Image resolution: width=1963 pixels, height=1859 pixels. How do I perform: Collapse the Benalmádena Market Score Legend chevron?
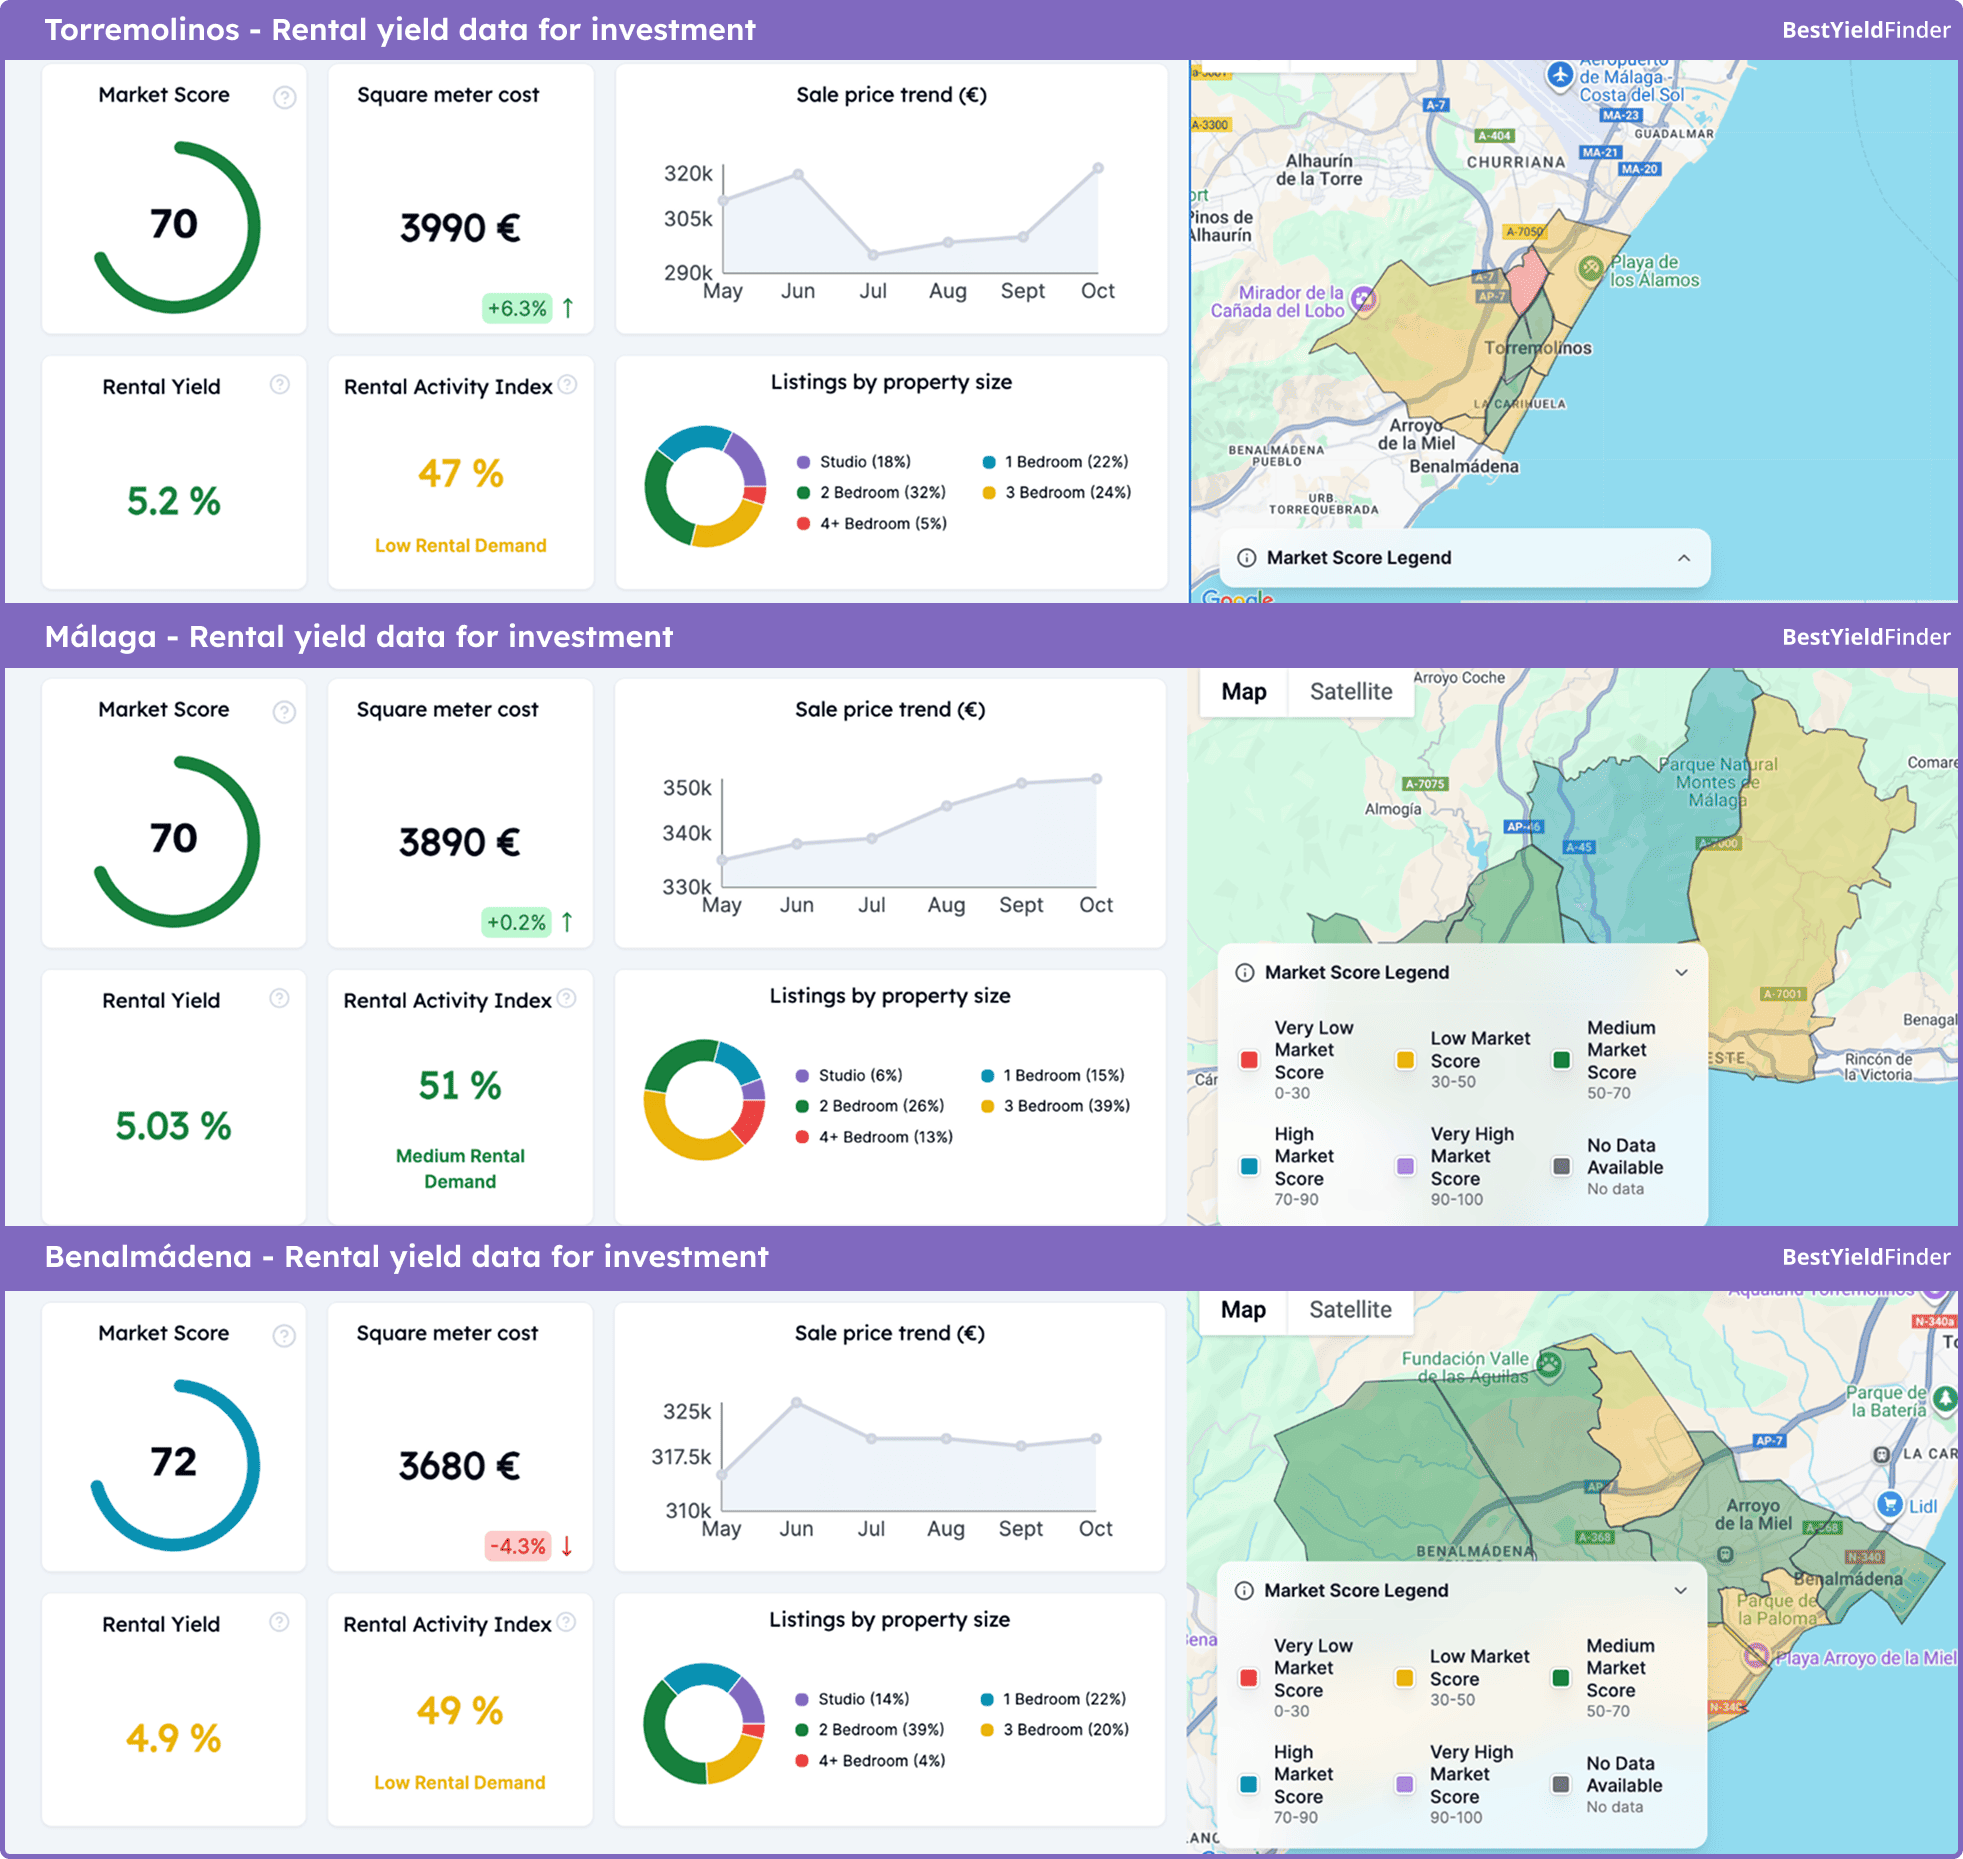point(1681,1591)
